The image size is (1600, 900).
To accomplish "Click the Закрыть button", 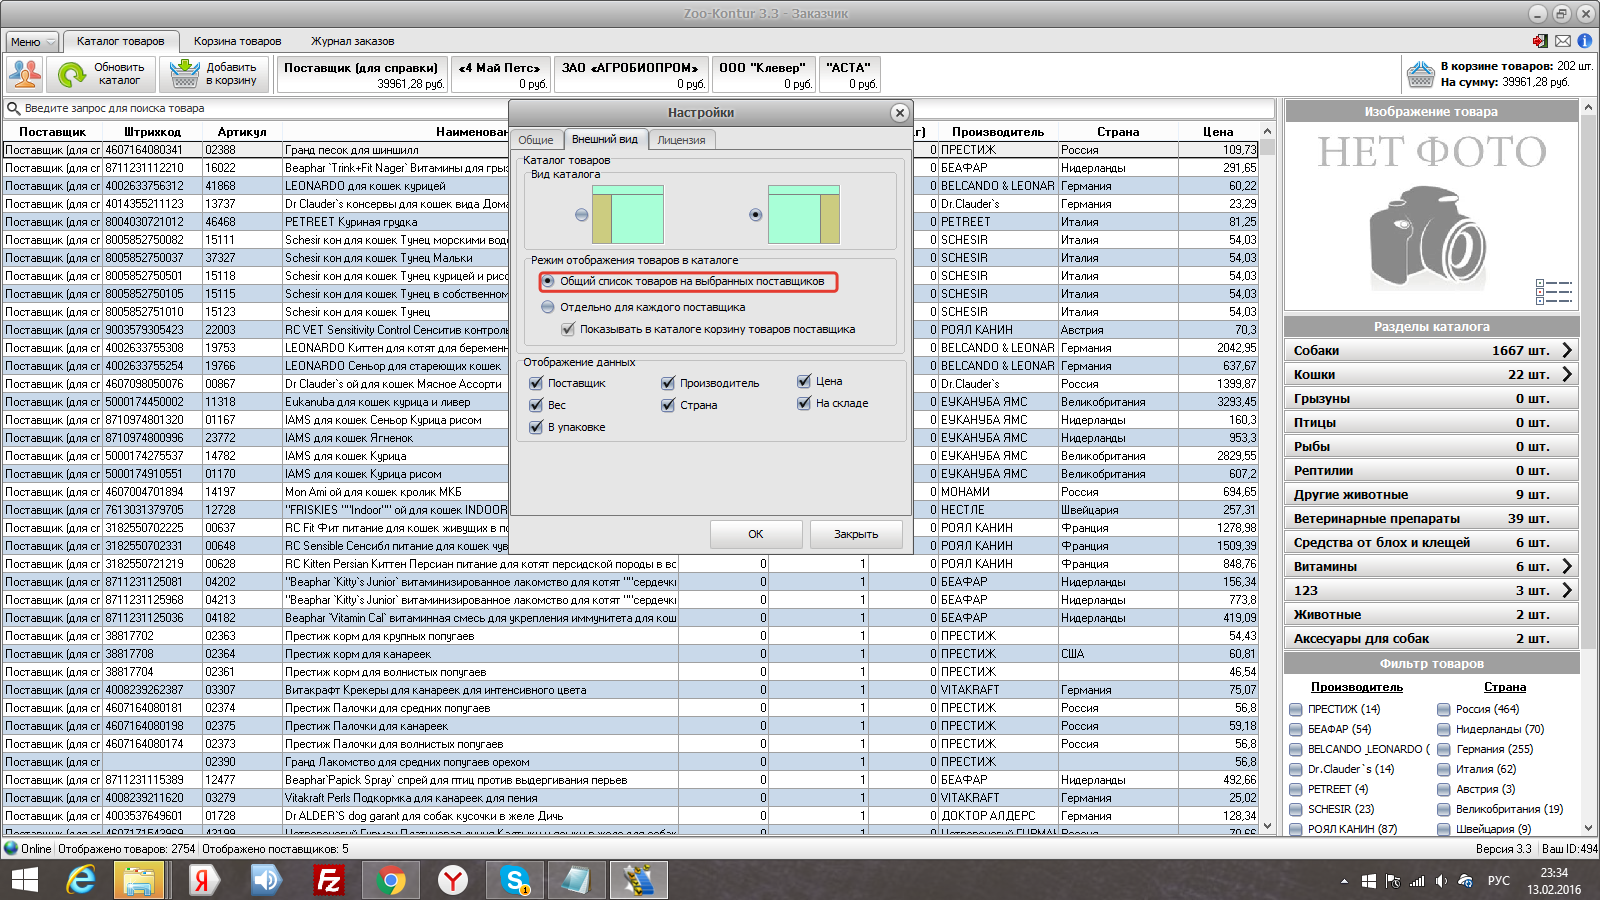I will click(856, 534).
